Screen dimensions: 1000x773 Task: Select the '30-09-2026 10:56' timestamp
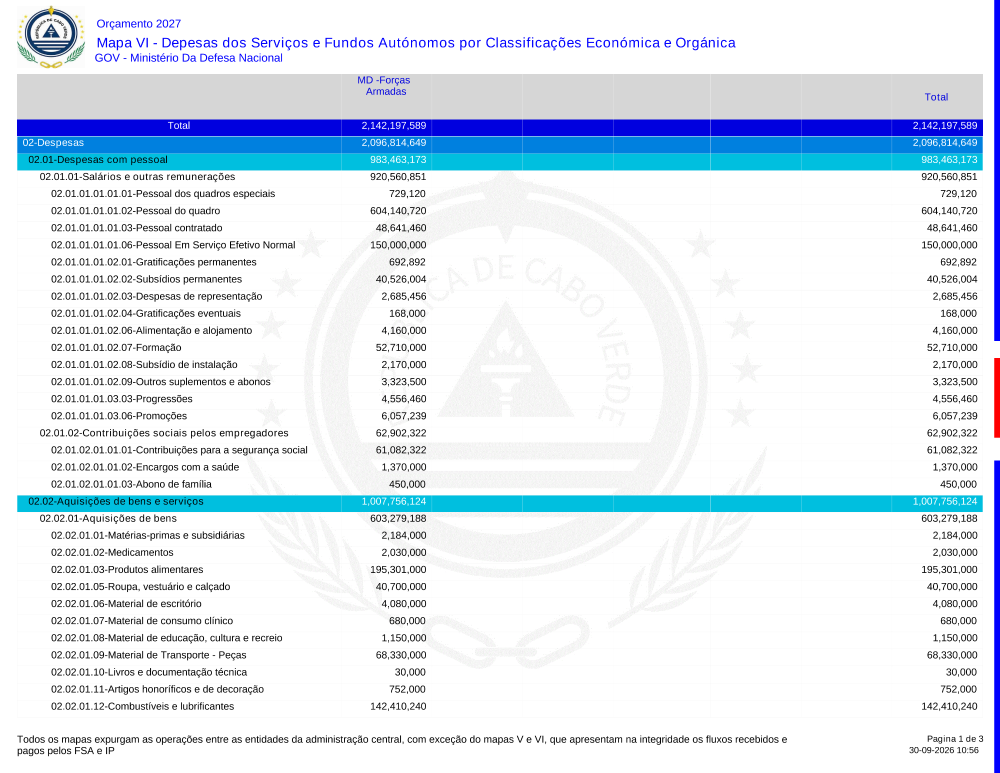pos(944,751)
